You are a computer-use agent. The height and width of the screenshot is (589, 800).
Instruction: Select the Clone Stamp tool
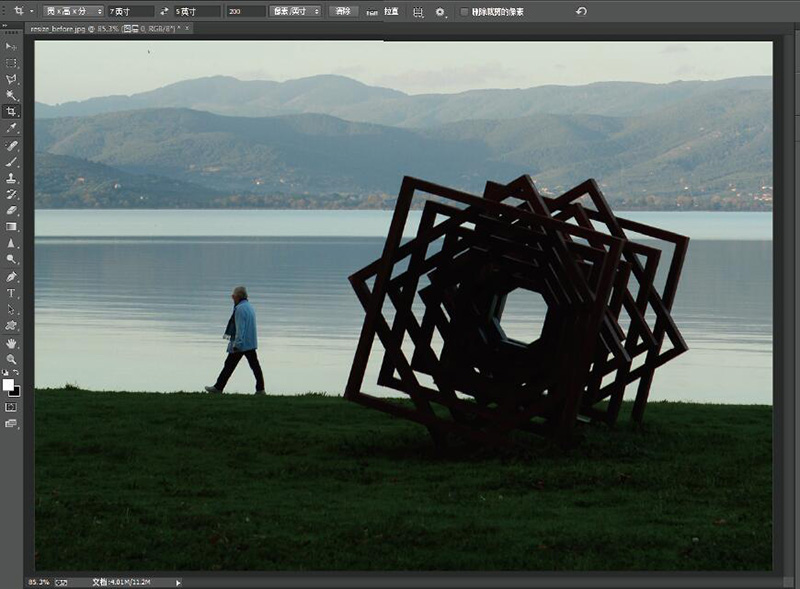click(x=12, y=178)
